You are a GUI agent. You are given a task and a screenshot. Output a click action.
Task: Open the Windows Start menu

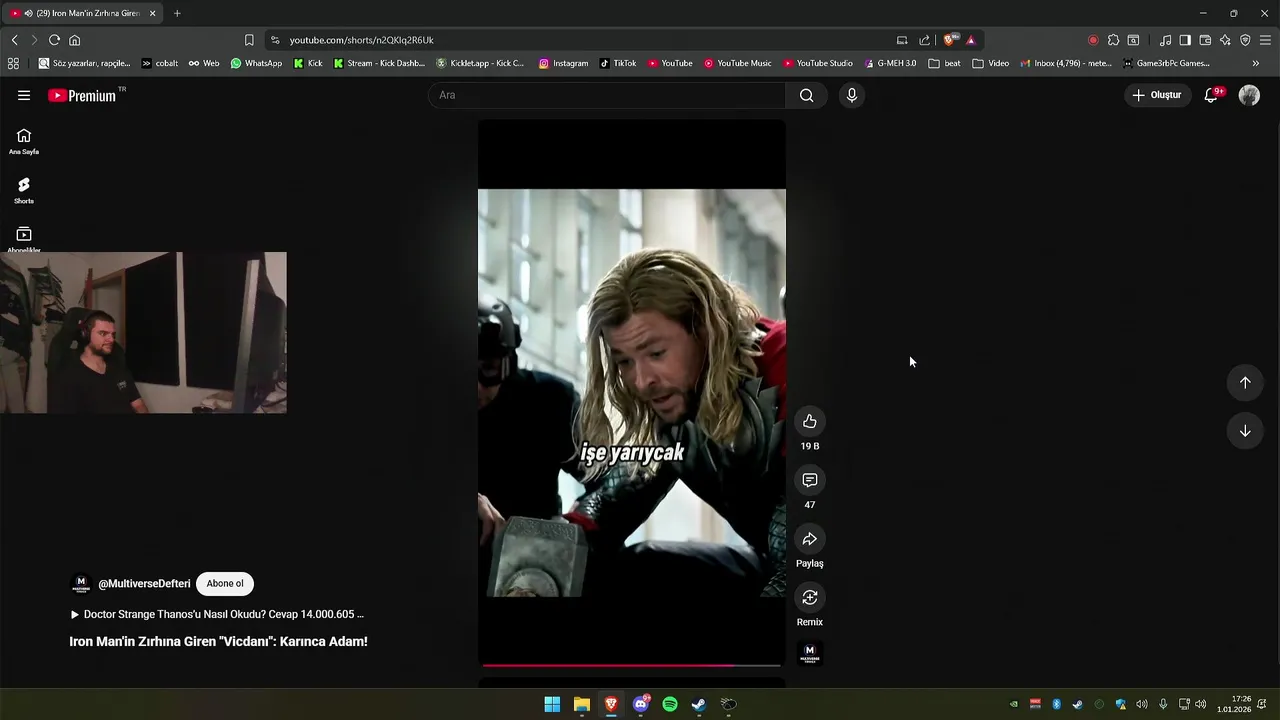pos(552,704)
